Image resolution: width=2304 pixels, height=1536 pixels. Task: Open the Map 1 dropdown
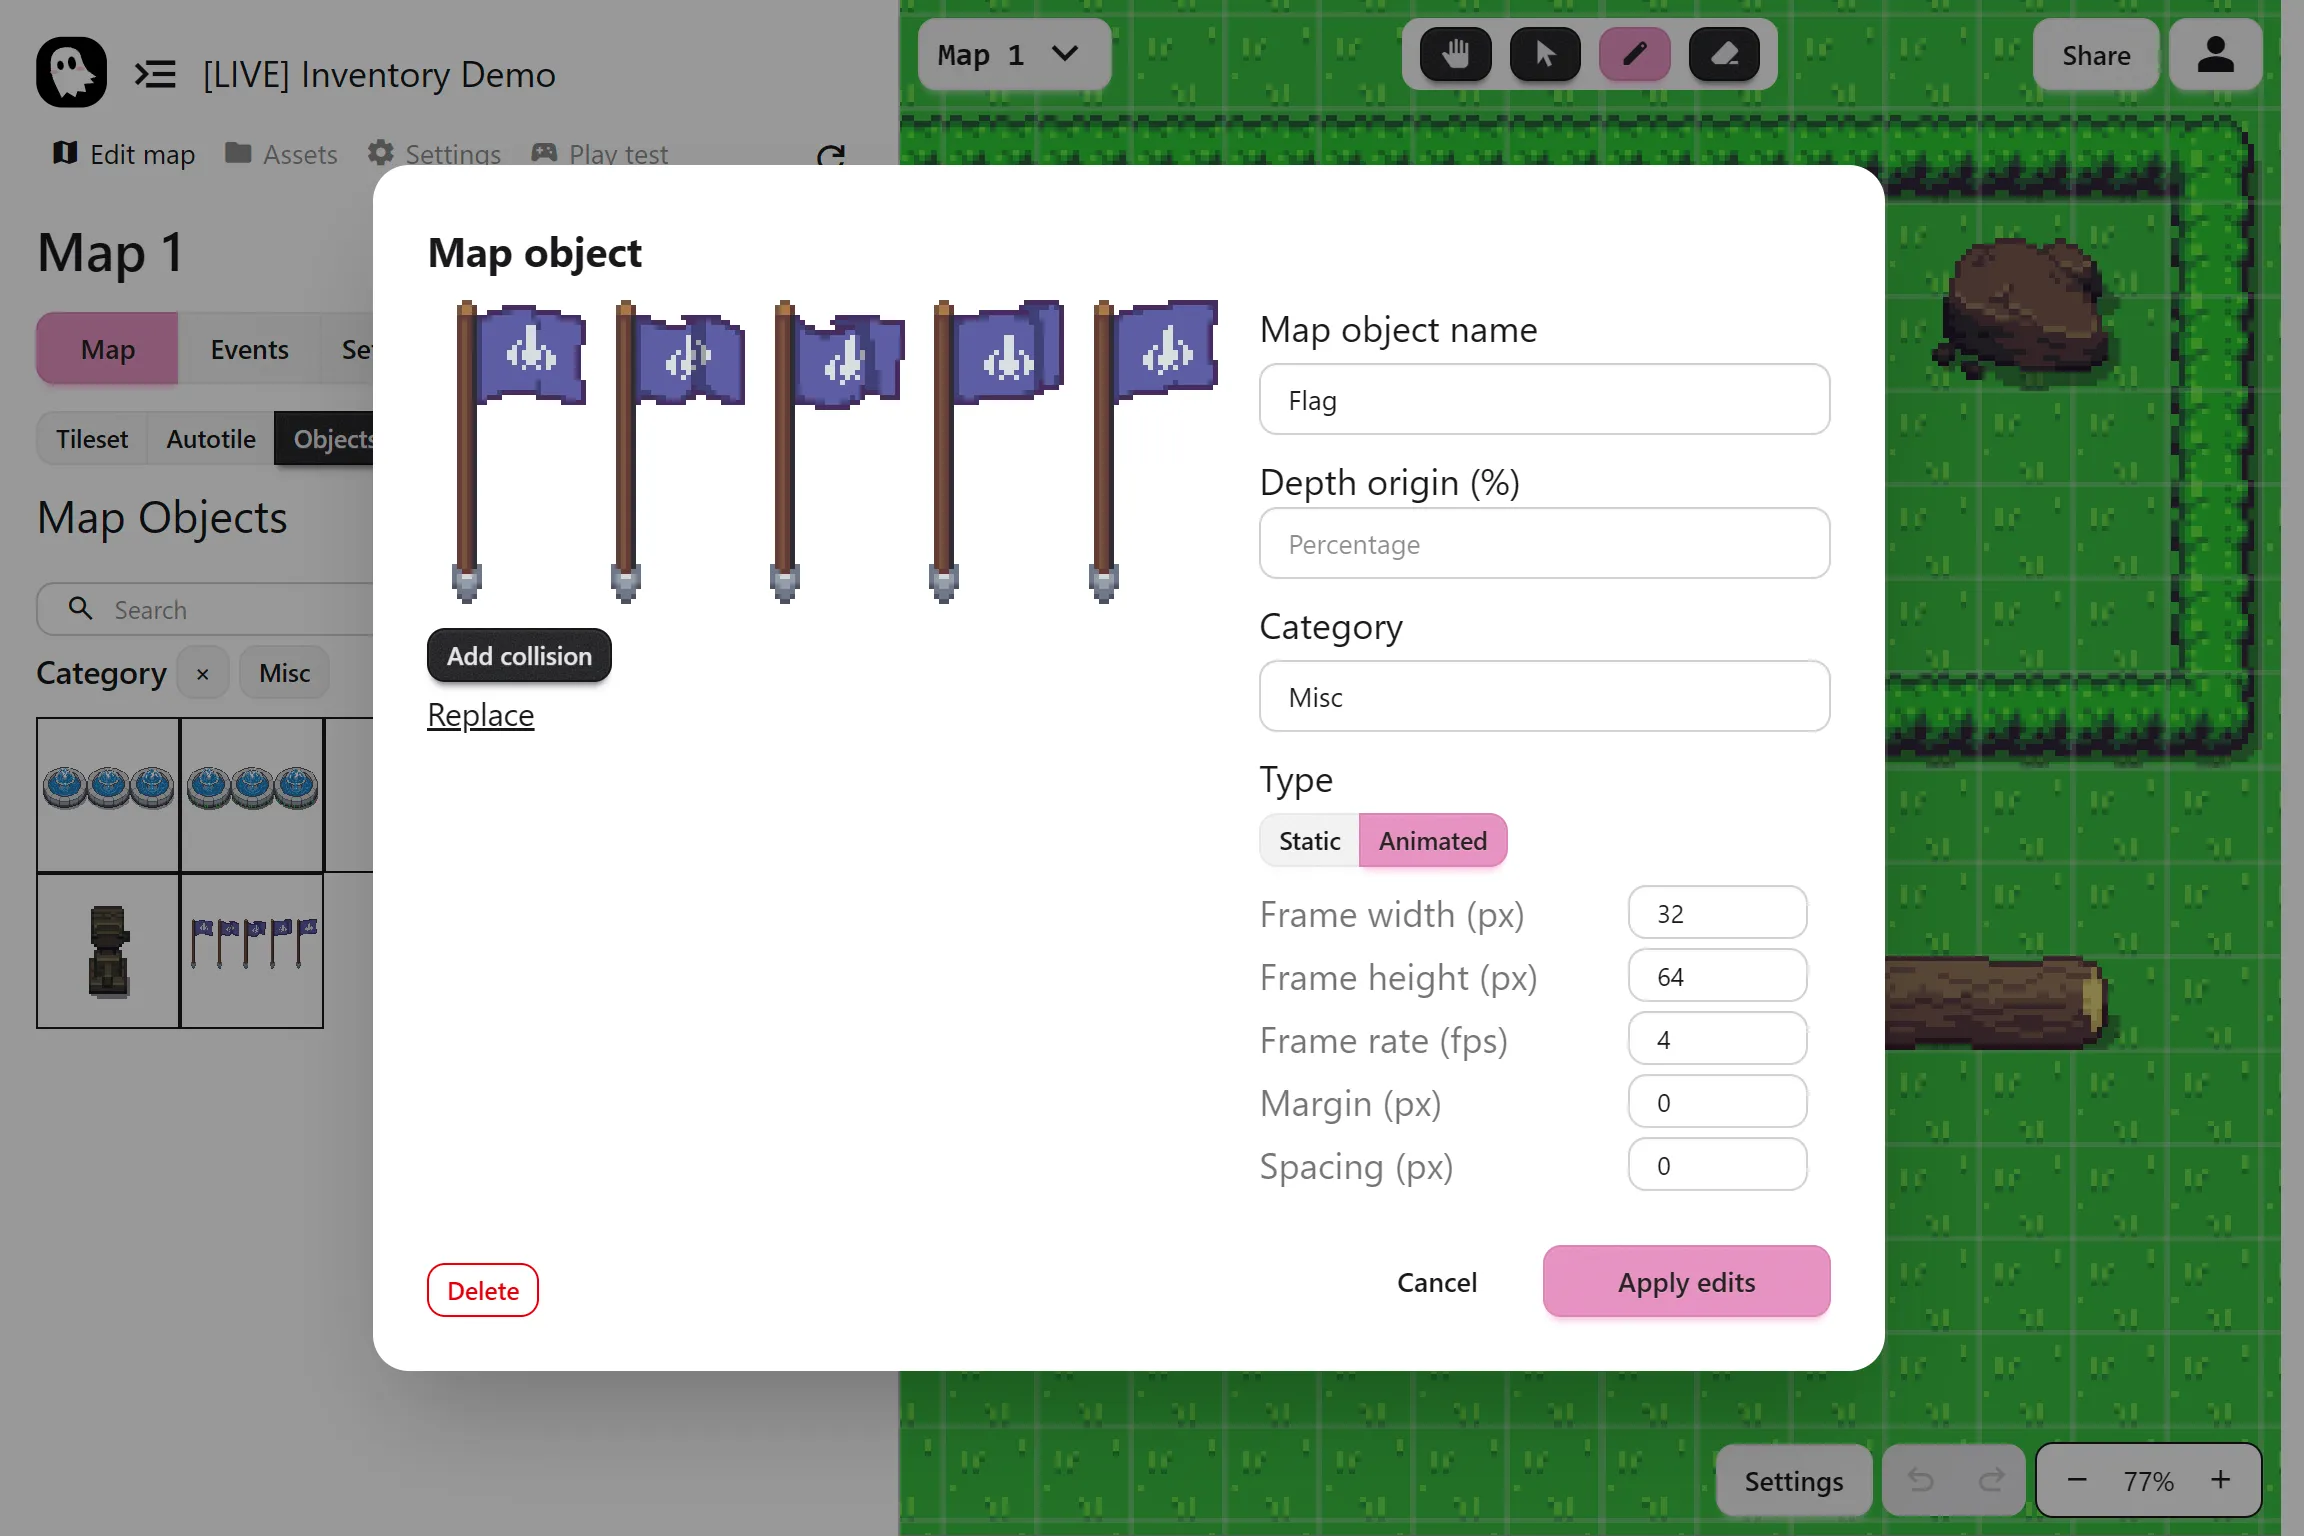pos(1012,55)
